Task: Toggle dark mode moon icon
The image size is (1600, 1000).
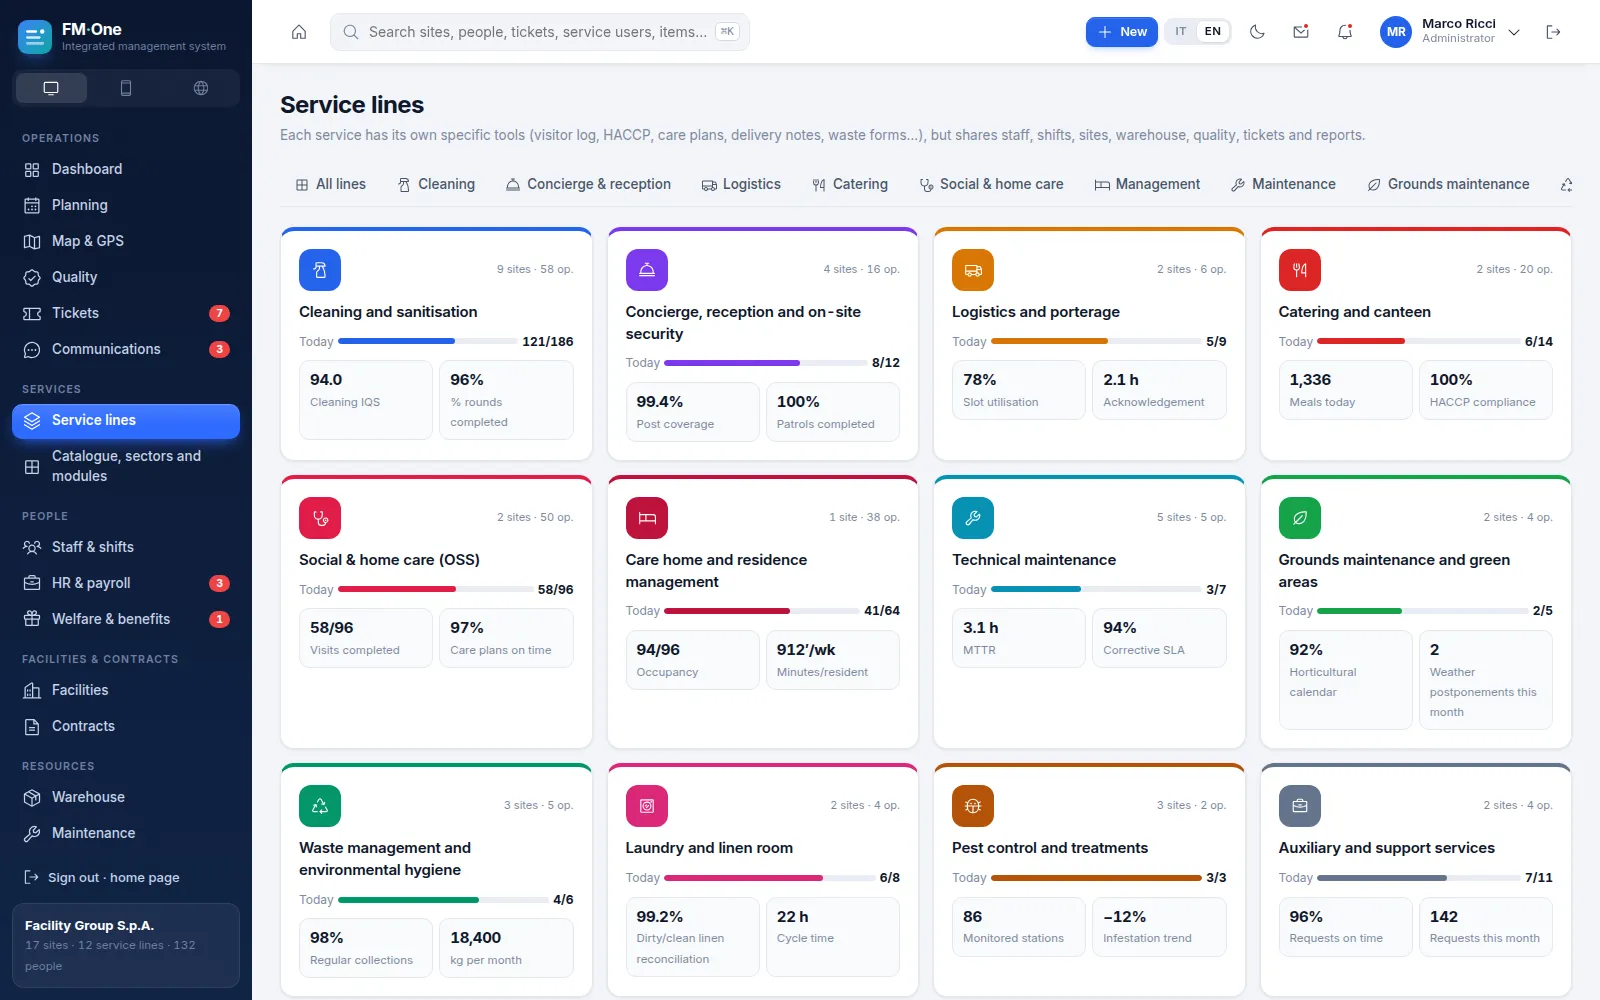Action: 1257,32
